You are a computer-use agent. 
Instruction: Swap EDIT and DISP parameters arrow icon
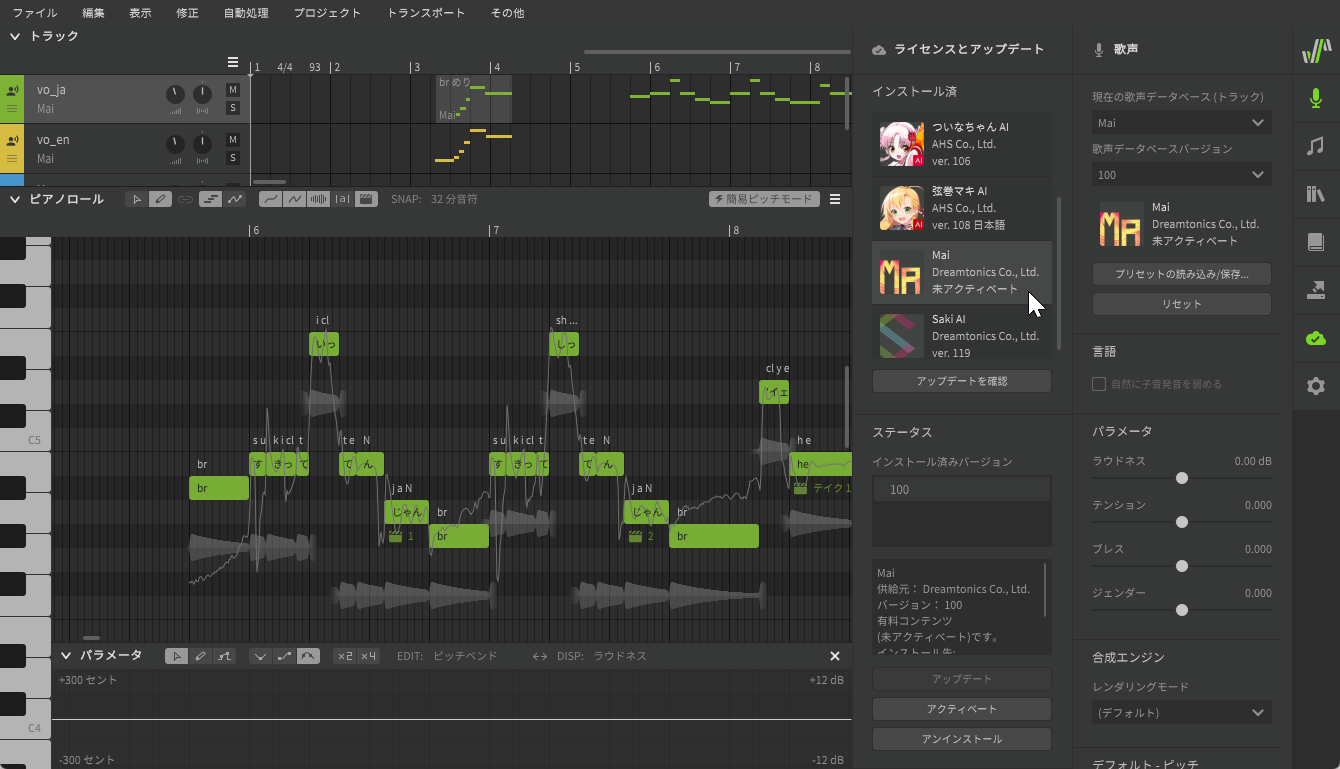540,656
